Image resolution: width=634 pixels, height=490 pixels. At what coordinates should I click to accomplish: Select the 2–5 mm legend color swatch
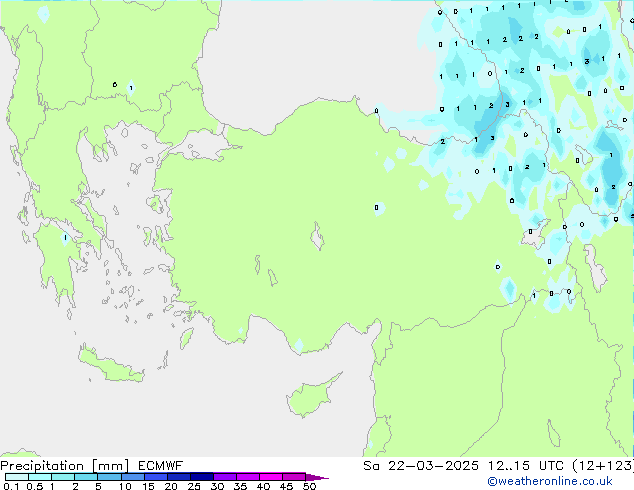coord(86,477)
